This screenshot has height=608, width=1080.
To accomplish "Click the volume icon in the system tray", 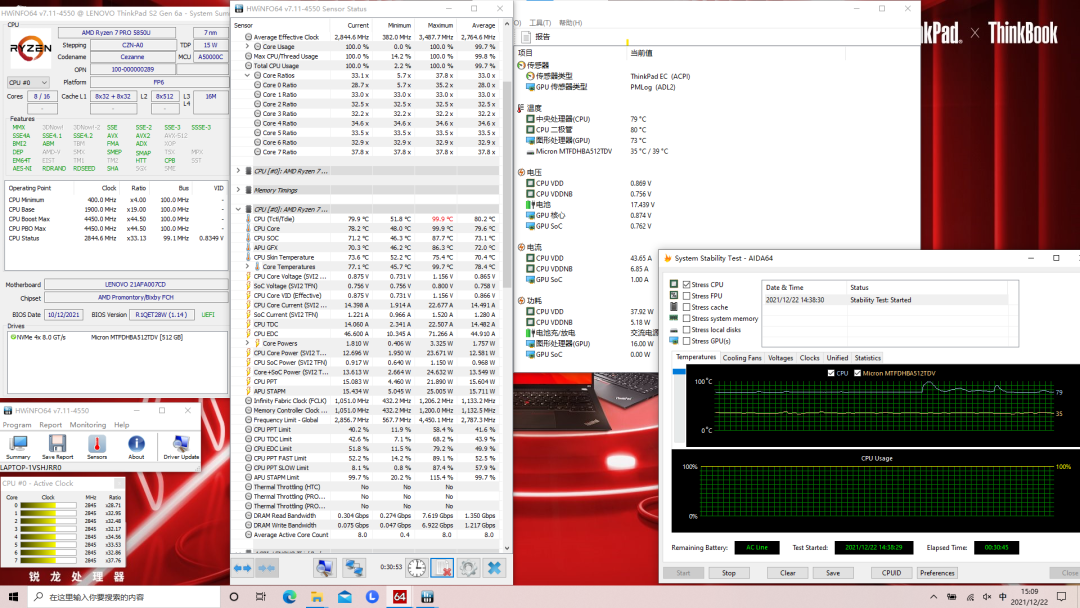I will pyautogui.click(x=986, y=597).
